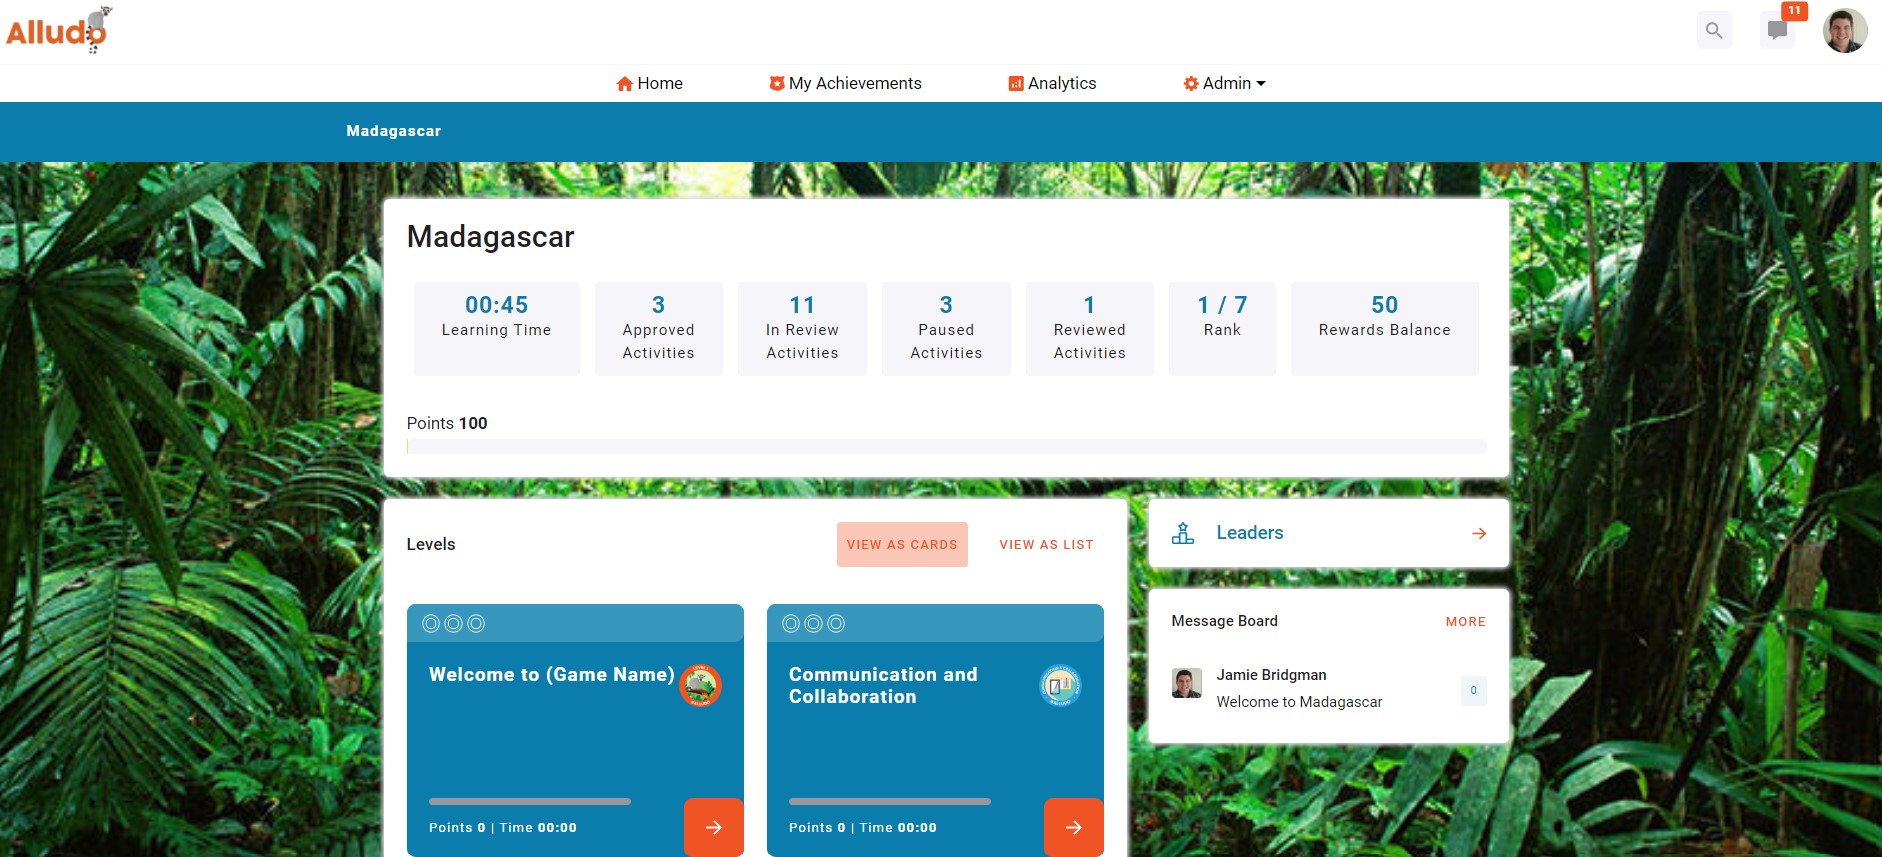Open the user profile avatar
Viewport: 1882px width, 857px height.
click(1845, 31)
